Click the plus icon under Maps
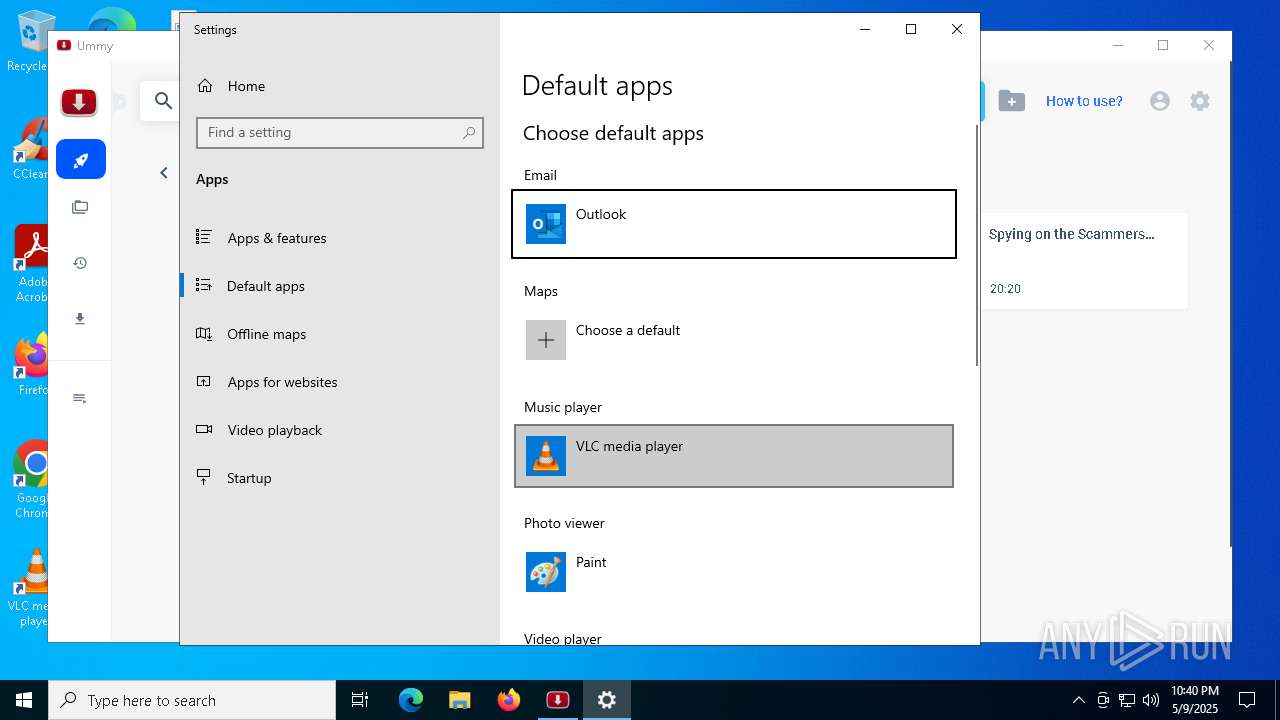The height and width of the screenshot is (720, 1280). click(x=546, y=340)
